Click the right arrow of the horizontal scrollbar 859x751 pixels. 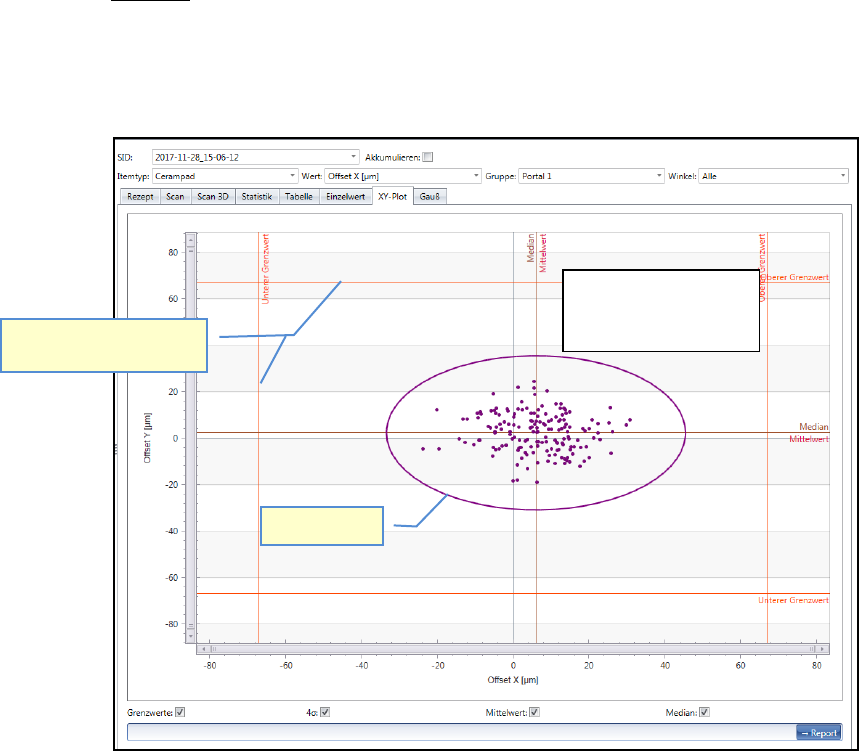[820, 649]
